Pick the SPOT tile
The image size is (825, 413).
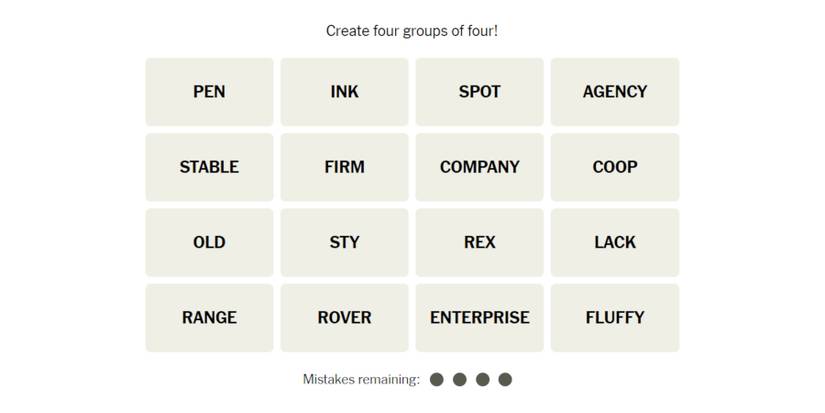tap(479, 92)
